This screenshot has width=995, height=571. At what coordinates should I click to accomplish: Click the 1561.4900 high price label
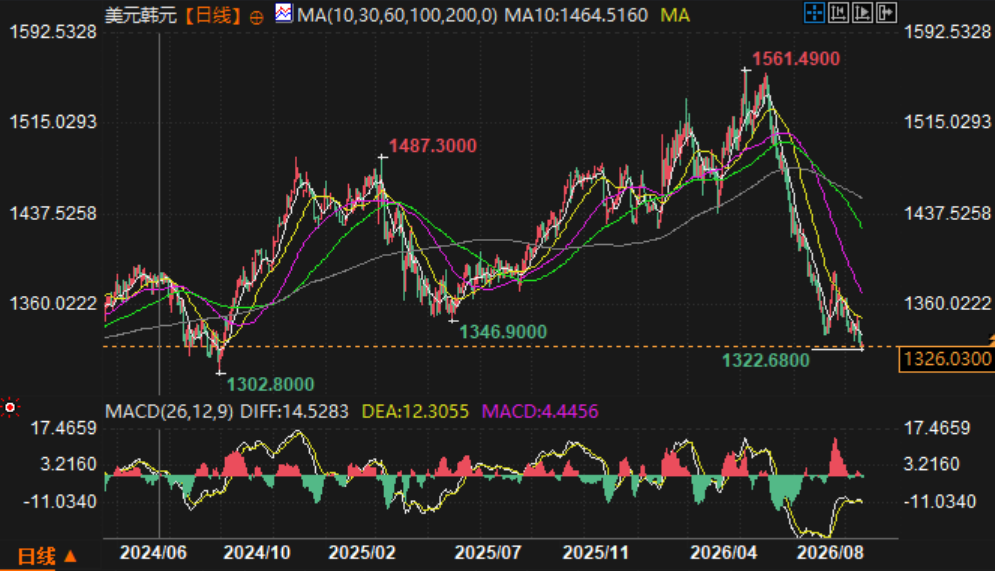796,59
